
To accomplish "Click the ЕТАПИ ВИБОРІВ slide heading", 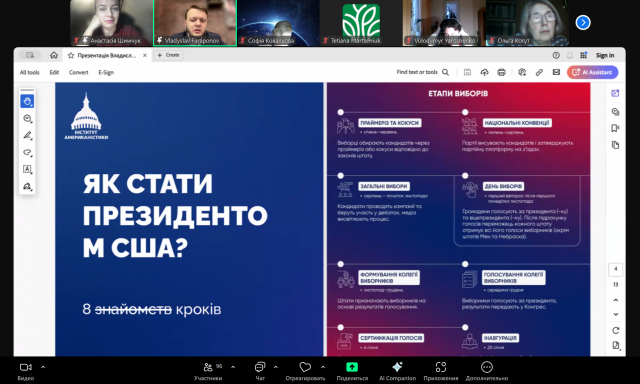I will (458, 93).
